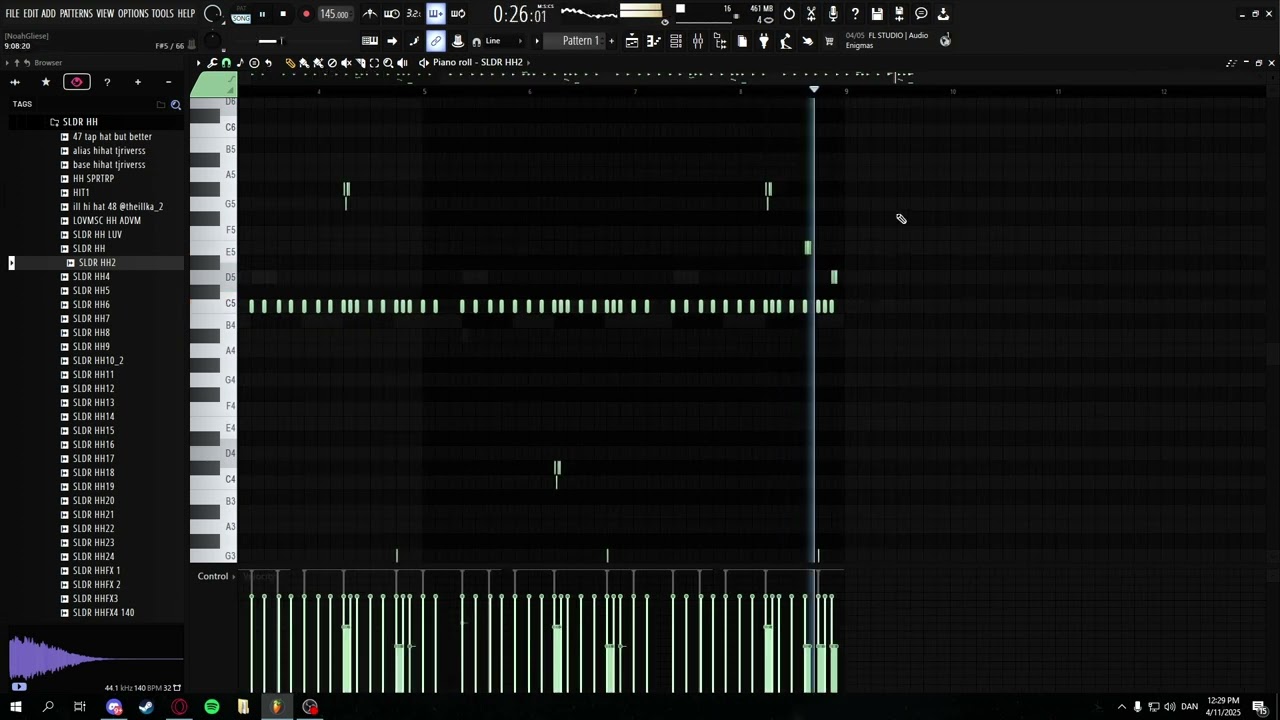Toggle loop recording

(x=458, y=14)
